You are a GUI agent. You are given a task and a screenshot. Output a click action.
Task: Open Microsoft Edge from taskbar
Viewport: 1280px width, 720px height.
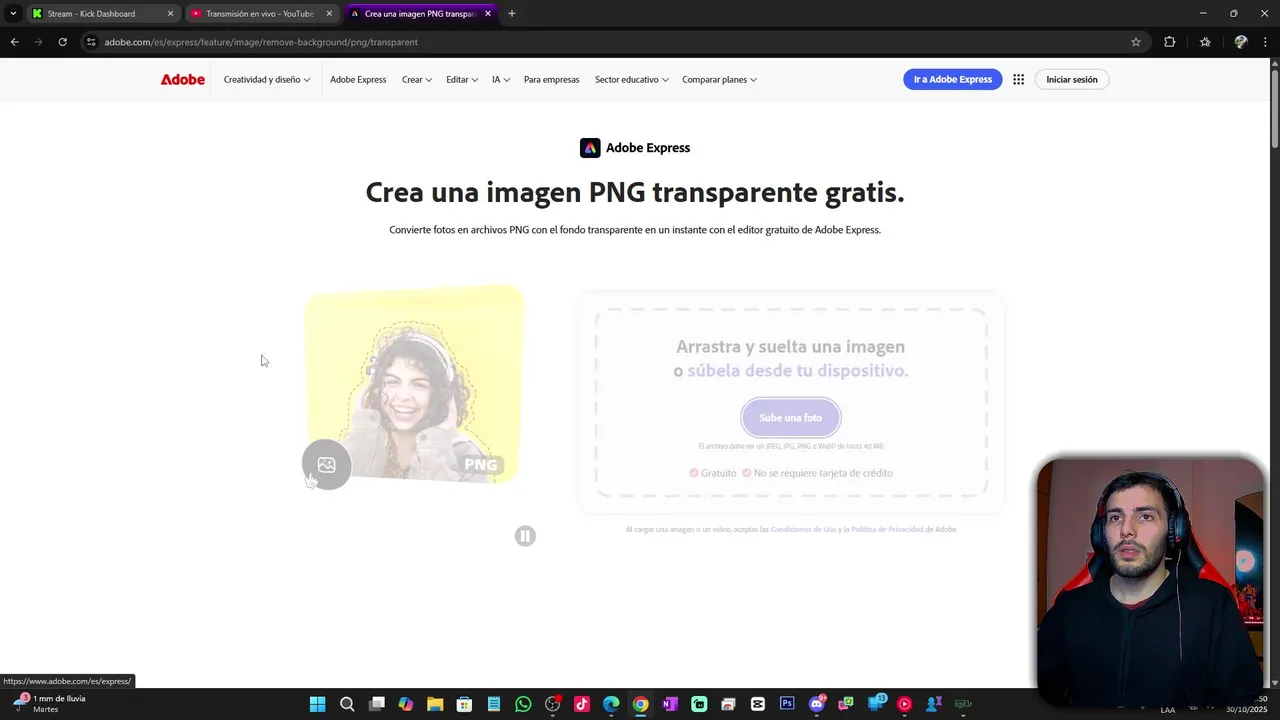click(611, 704)
